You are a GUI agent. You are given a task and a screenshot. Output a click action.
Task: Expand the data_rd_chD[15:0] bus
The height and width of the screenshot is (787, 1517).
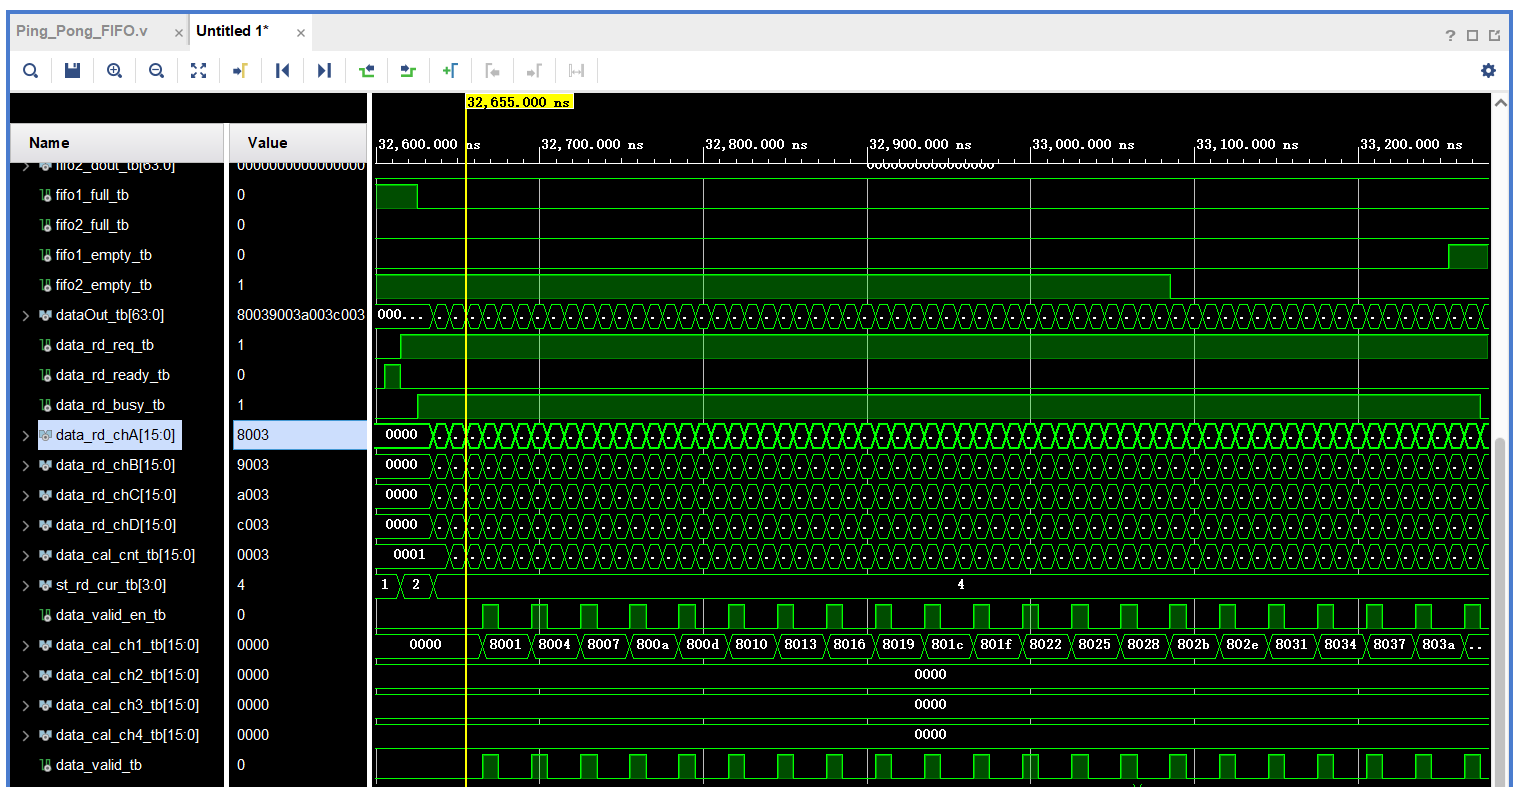26,525
